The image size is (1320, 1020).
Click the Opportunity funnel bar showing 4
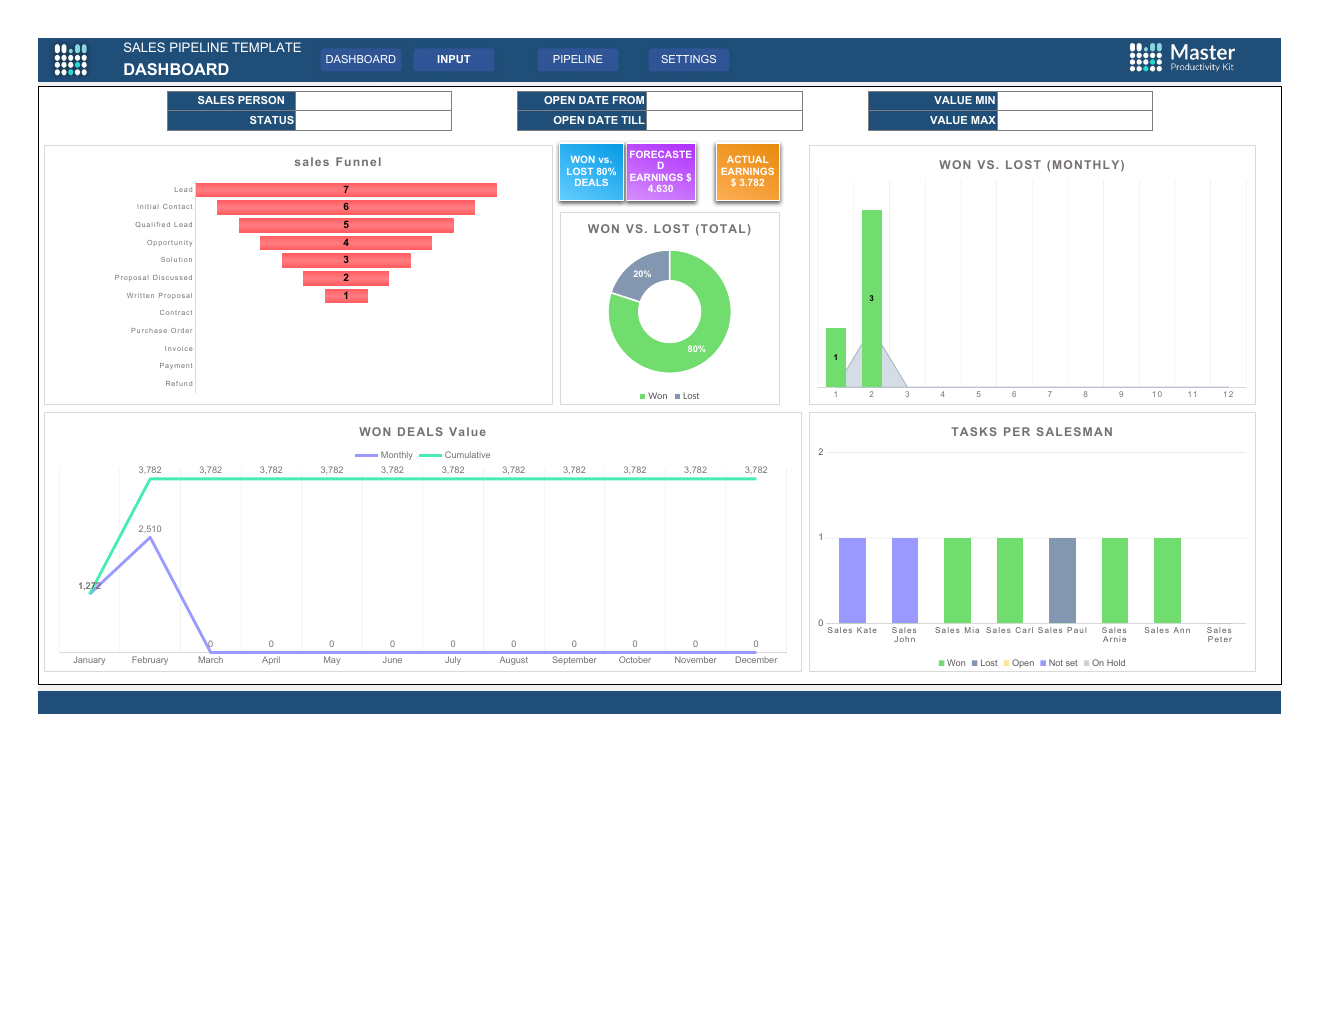(x=346, y=243)
